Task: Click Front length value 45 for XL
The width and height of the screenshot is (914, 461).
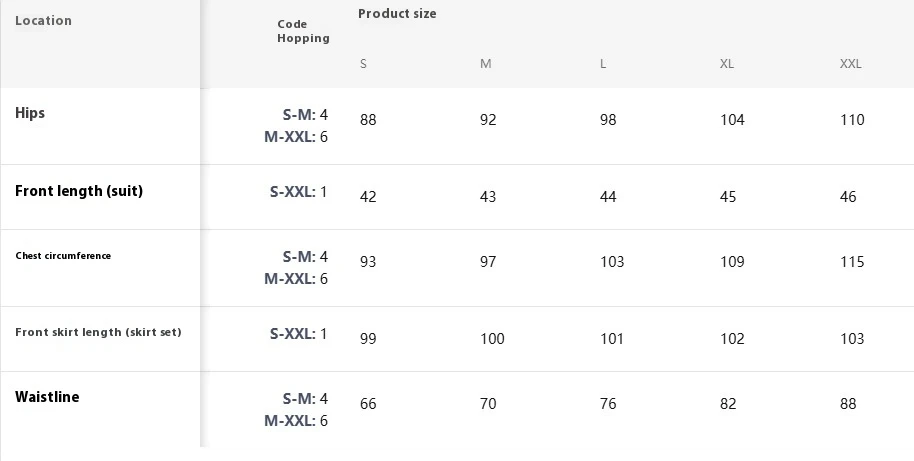Action: 728,197
